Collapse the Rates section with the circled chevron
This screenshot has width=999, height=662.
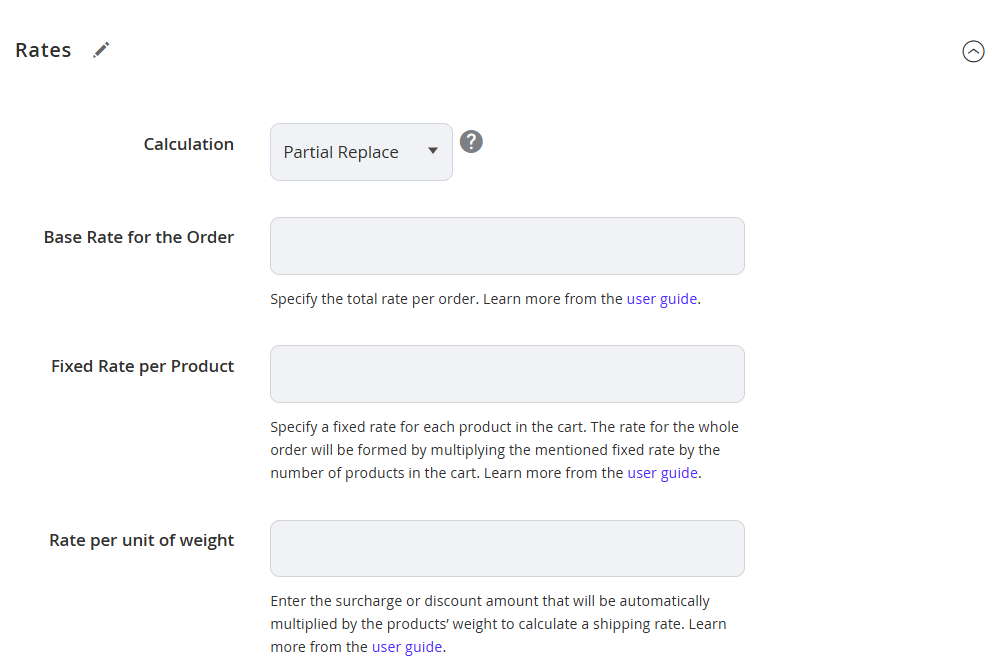973,51
